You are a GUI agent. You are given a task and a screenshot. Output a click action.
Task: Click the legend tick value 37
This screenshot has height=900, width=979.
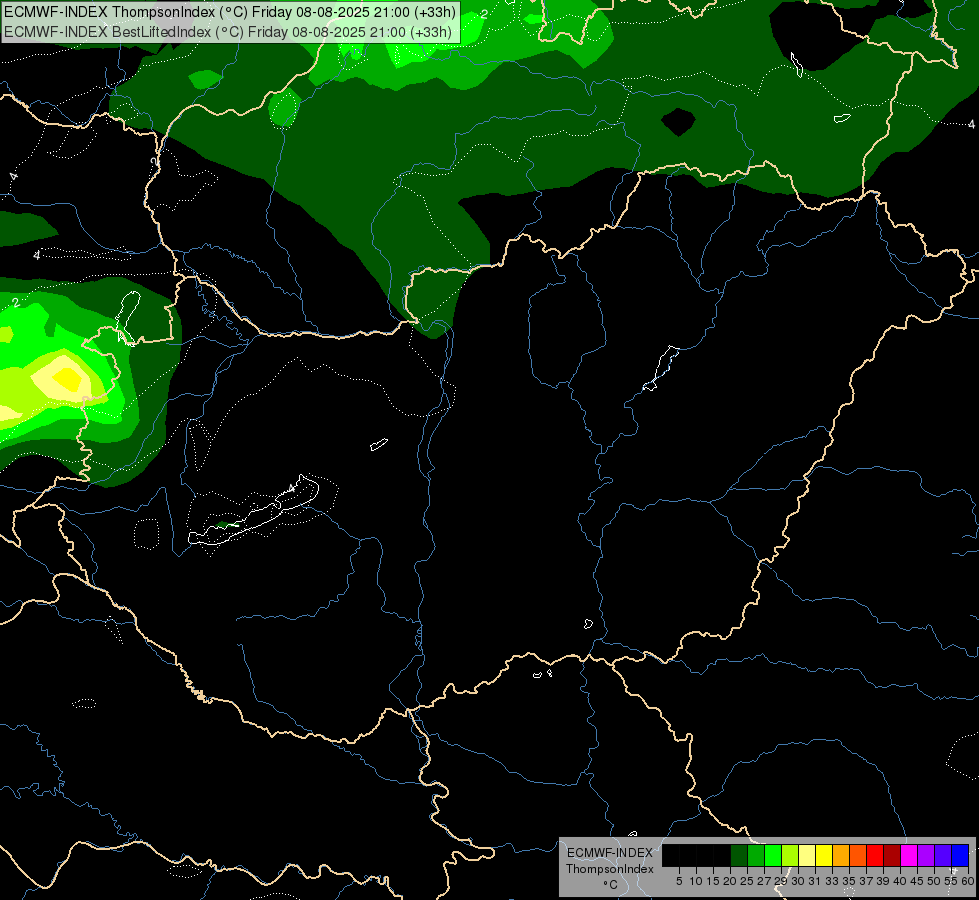coord(866,881)
